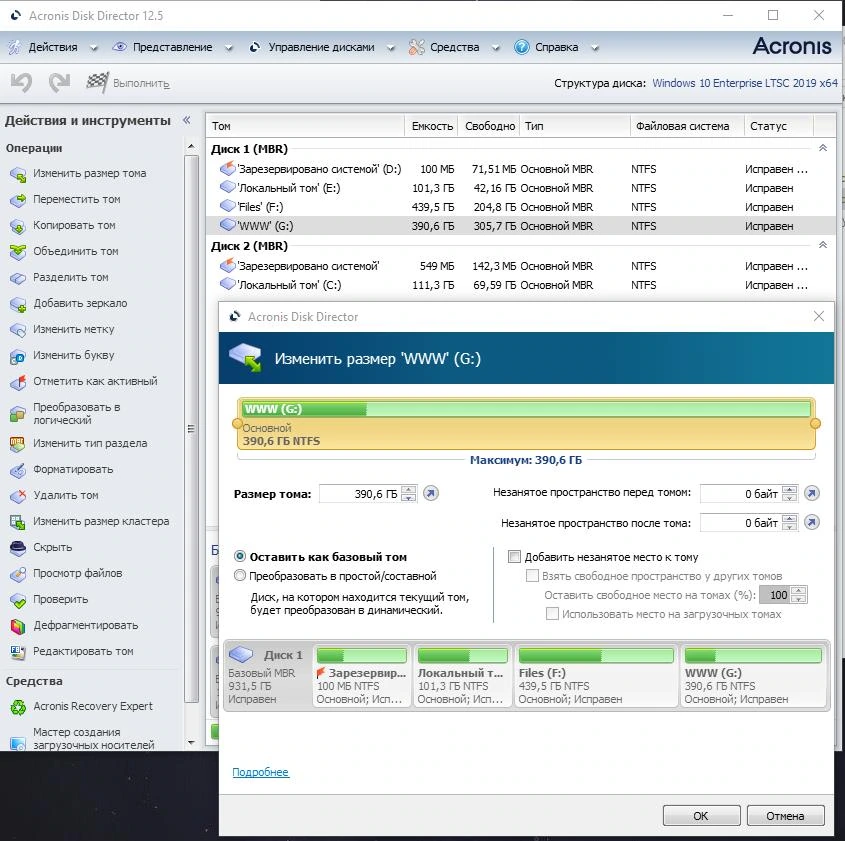This screenshot has width=845, height=841.
Task: Open the Подробнее link
Action: click(261, 772)
